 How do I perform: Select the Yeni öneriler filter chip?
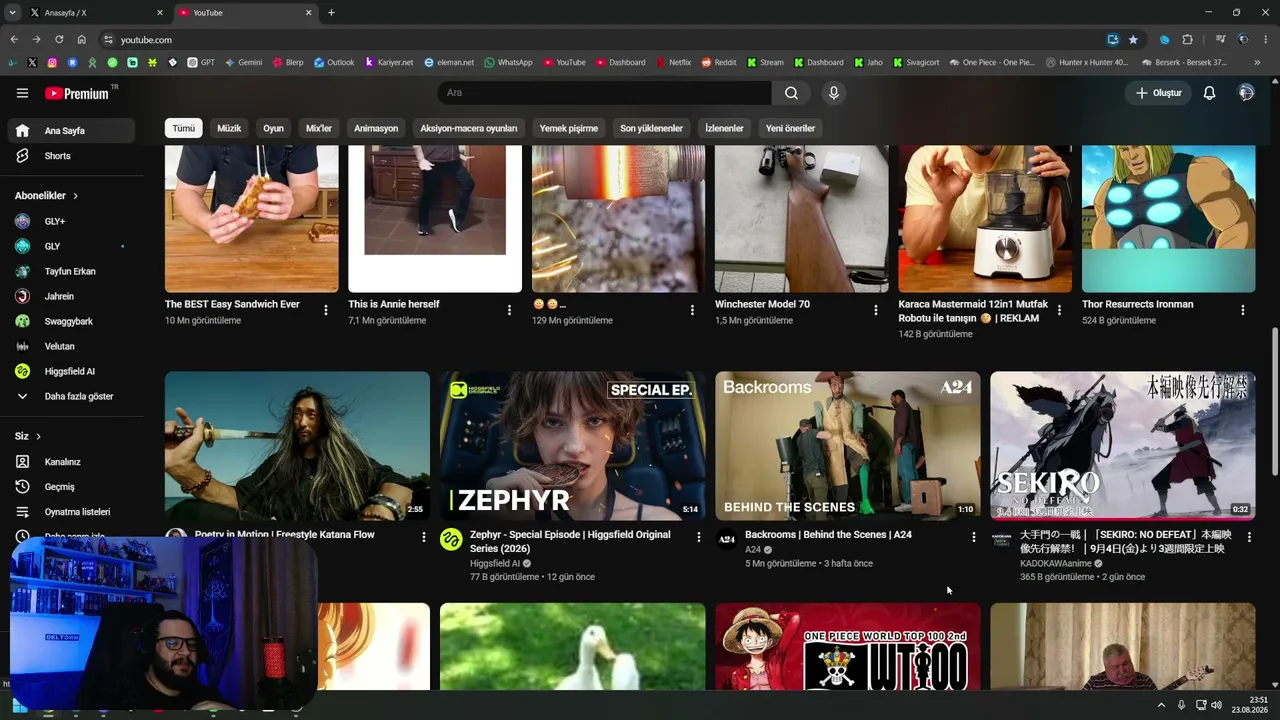tap(790, 128)
